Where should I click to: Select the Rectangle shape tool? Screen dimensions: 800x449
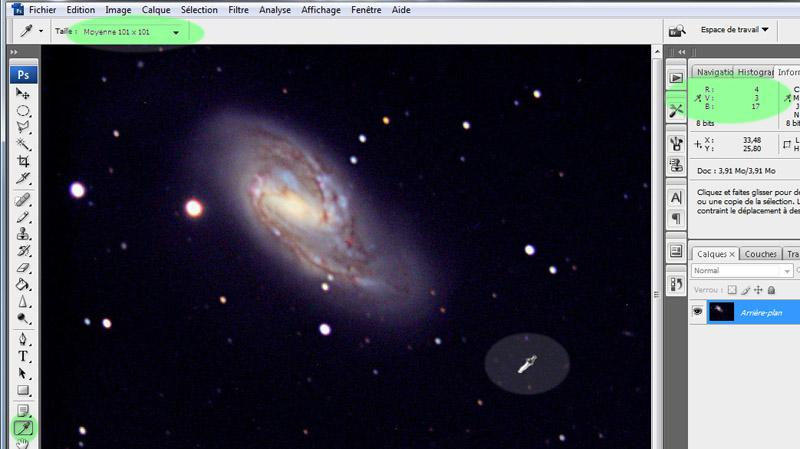coord(22,390)
